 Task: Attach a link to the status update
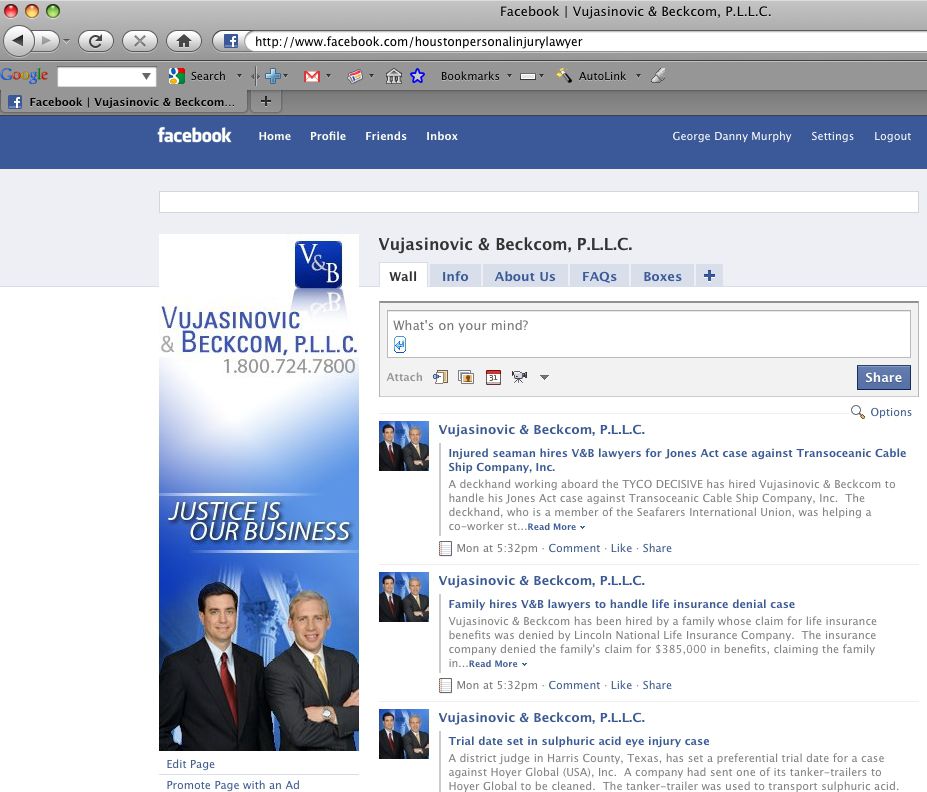[440, 376]
